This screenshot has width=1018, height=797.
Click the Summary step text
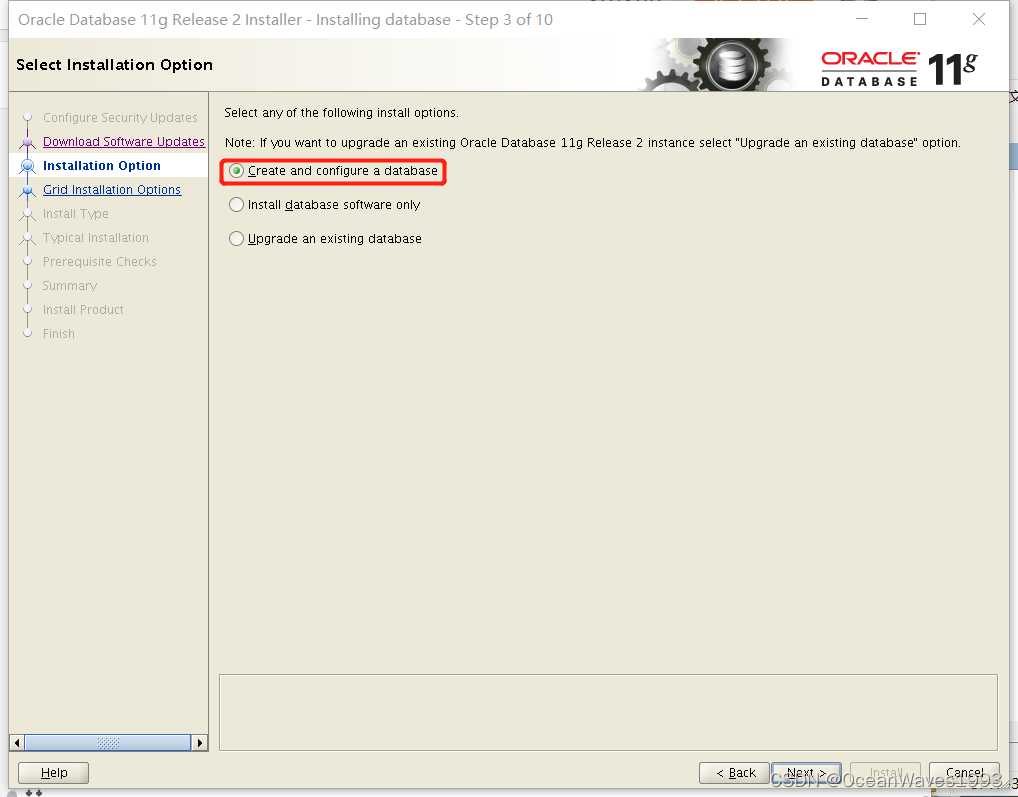pos(69,286)
